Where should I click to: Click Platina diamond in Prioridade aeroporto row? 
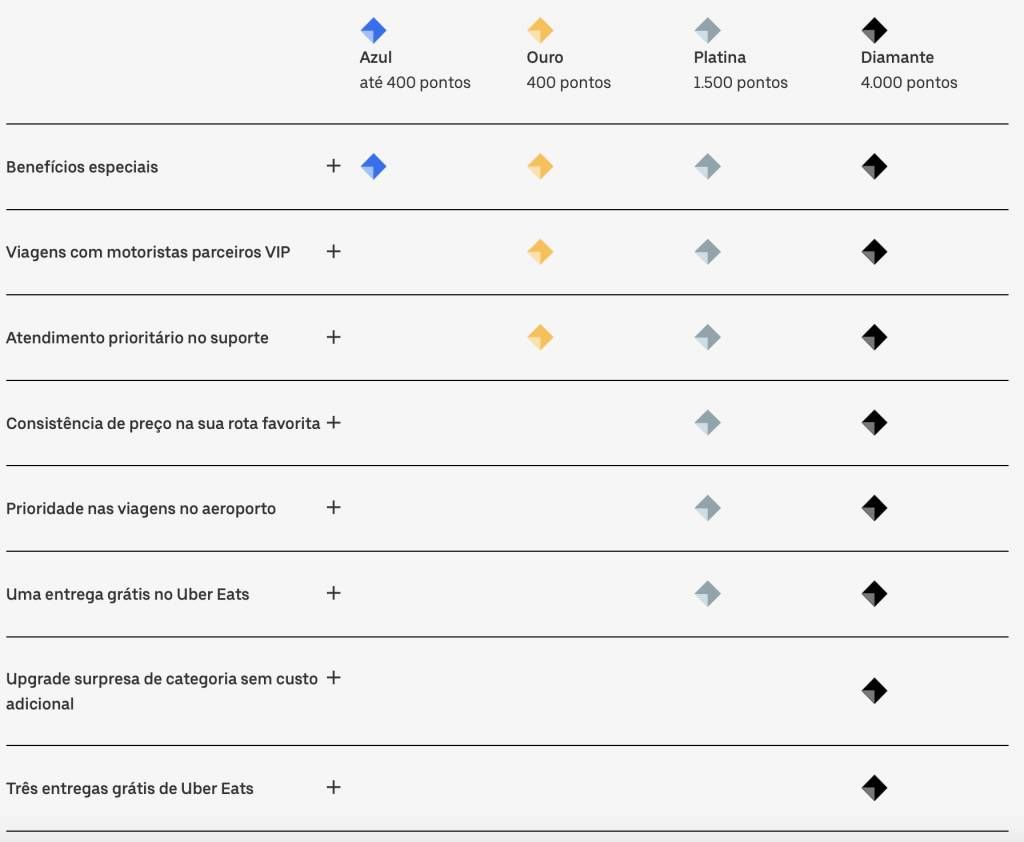707,508
